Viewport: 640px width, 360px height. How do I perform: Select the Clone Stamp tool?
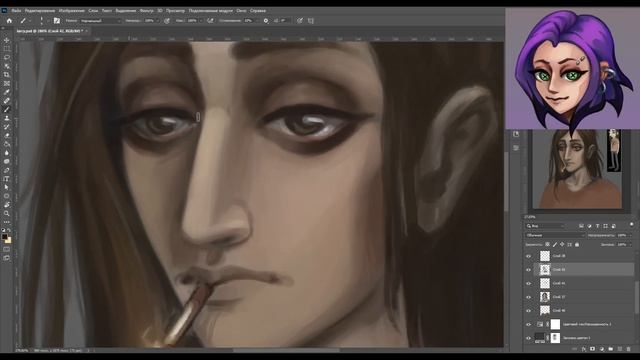(x=7, y=118)
